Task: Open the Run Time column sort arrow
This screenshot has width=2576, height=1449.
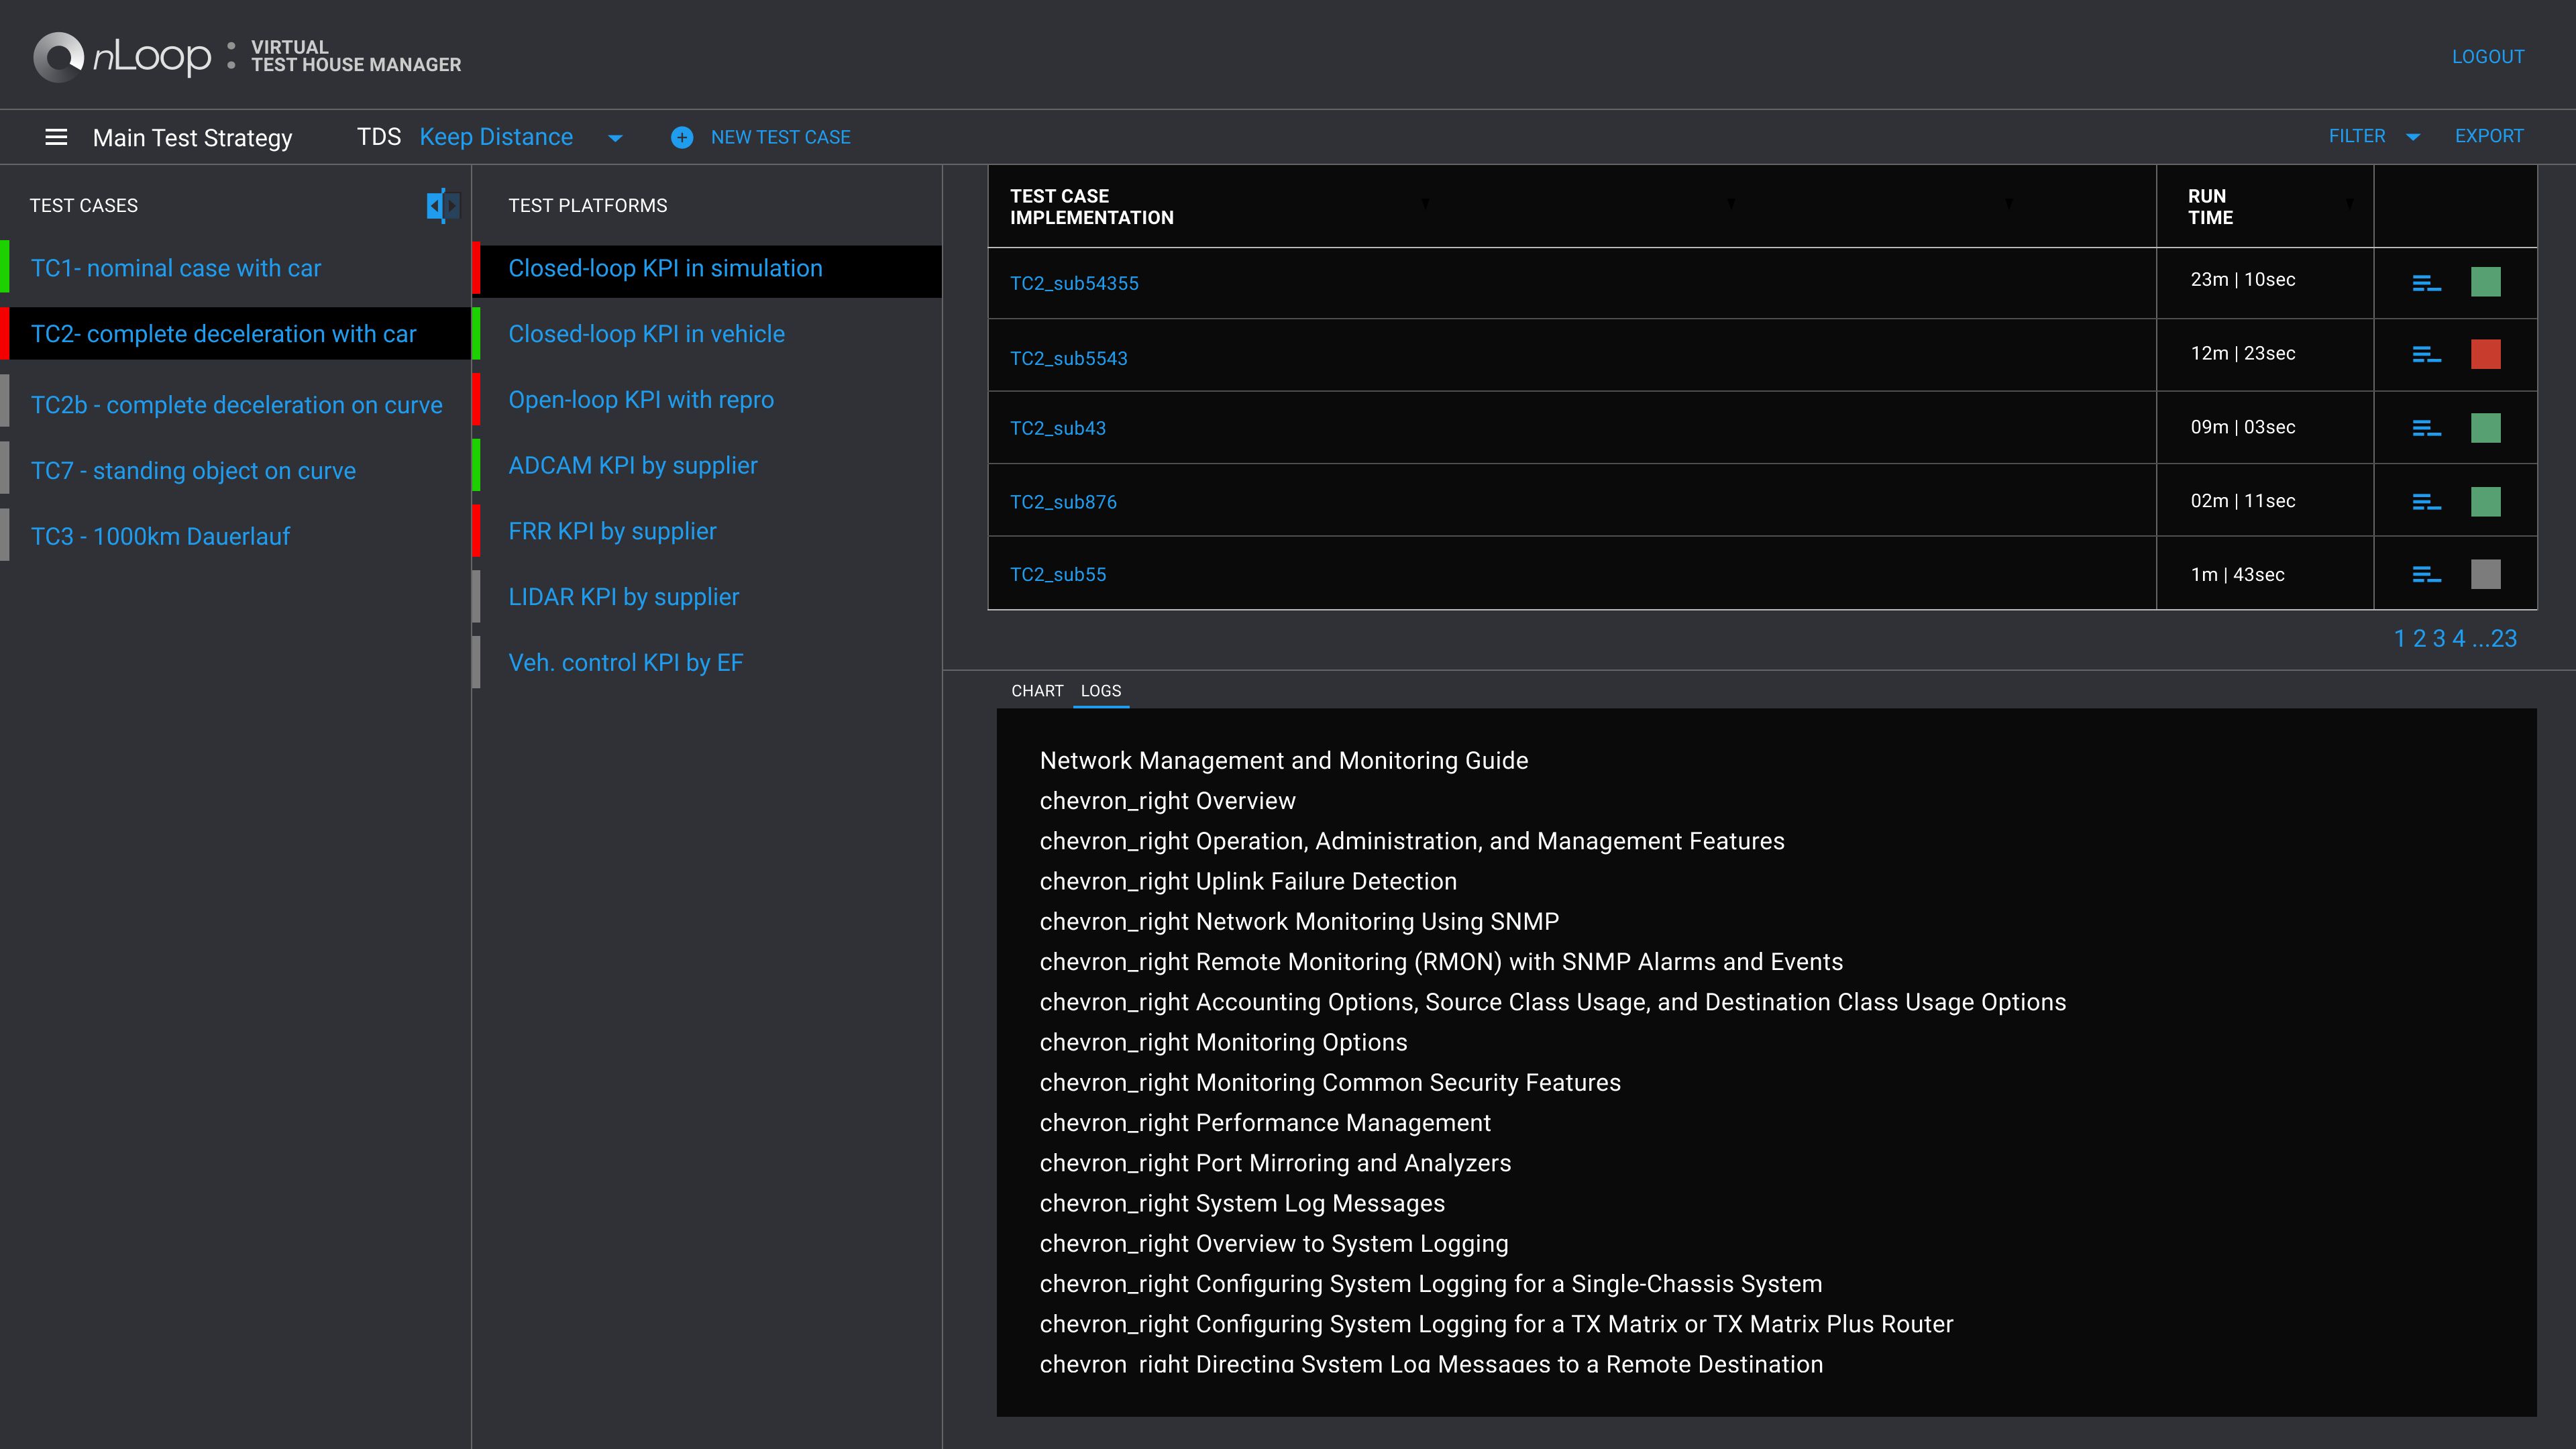Action: (2349, 203)
